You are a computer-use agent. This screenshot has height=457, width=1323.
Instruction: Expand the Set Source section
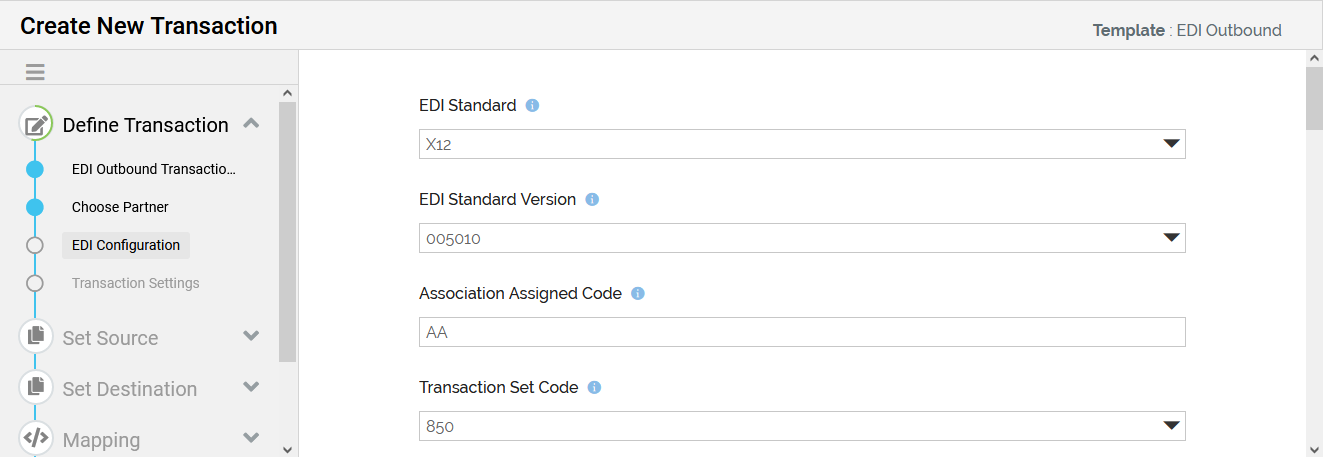coord(252,336)
